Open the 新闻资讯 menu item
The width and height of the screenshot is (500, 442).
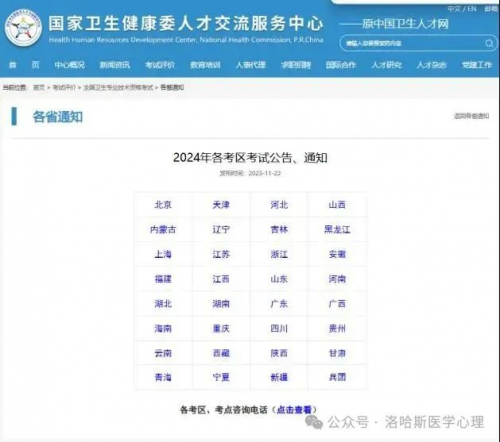(115, 65)
